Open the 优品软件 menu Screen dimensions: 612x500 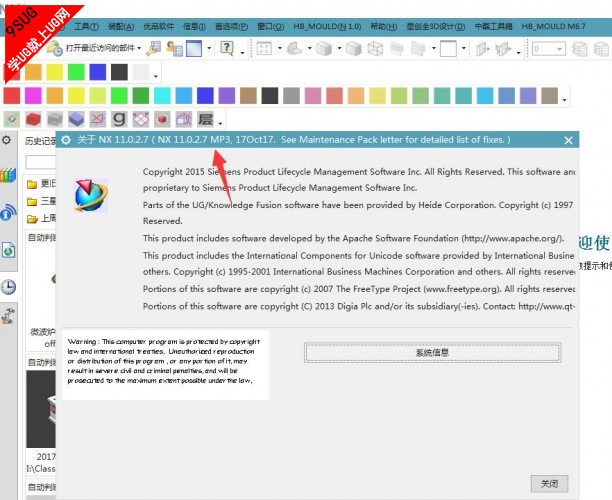[158, 27]
